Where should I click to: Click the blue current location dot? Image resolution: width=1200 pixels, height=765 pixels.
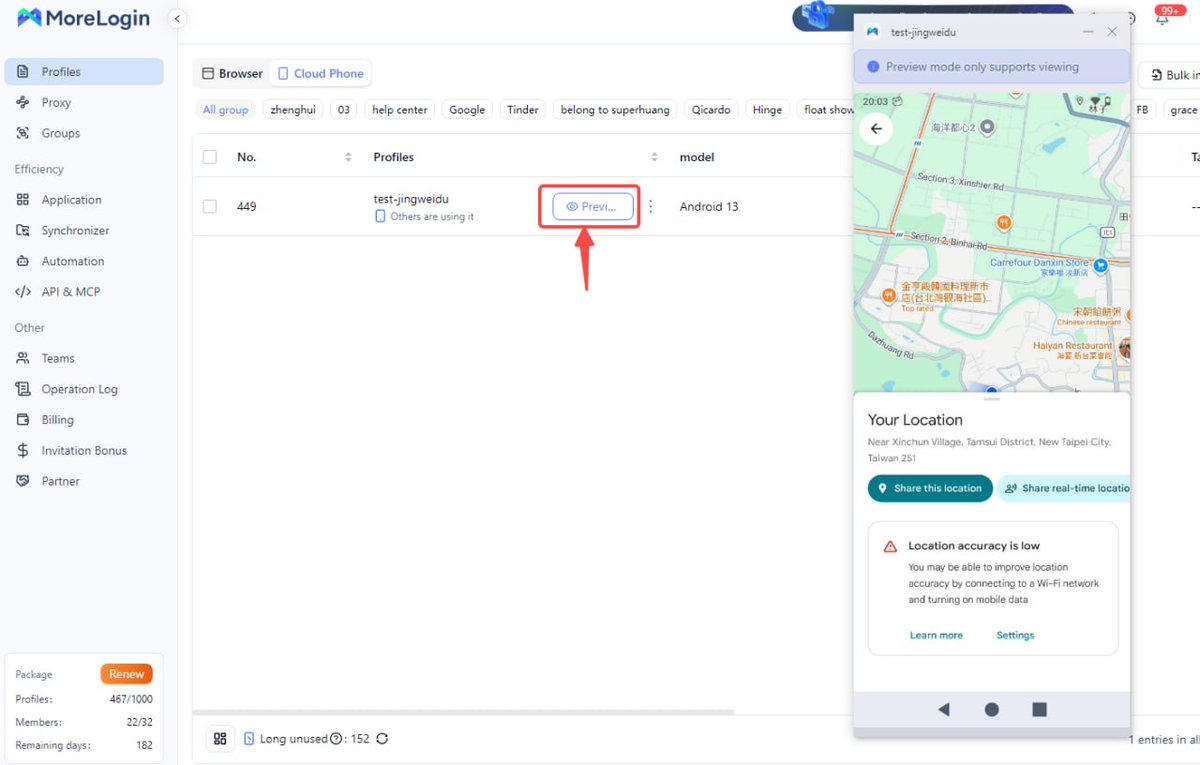tap(991, 389)
